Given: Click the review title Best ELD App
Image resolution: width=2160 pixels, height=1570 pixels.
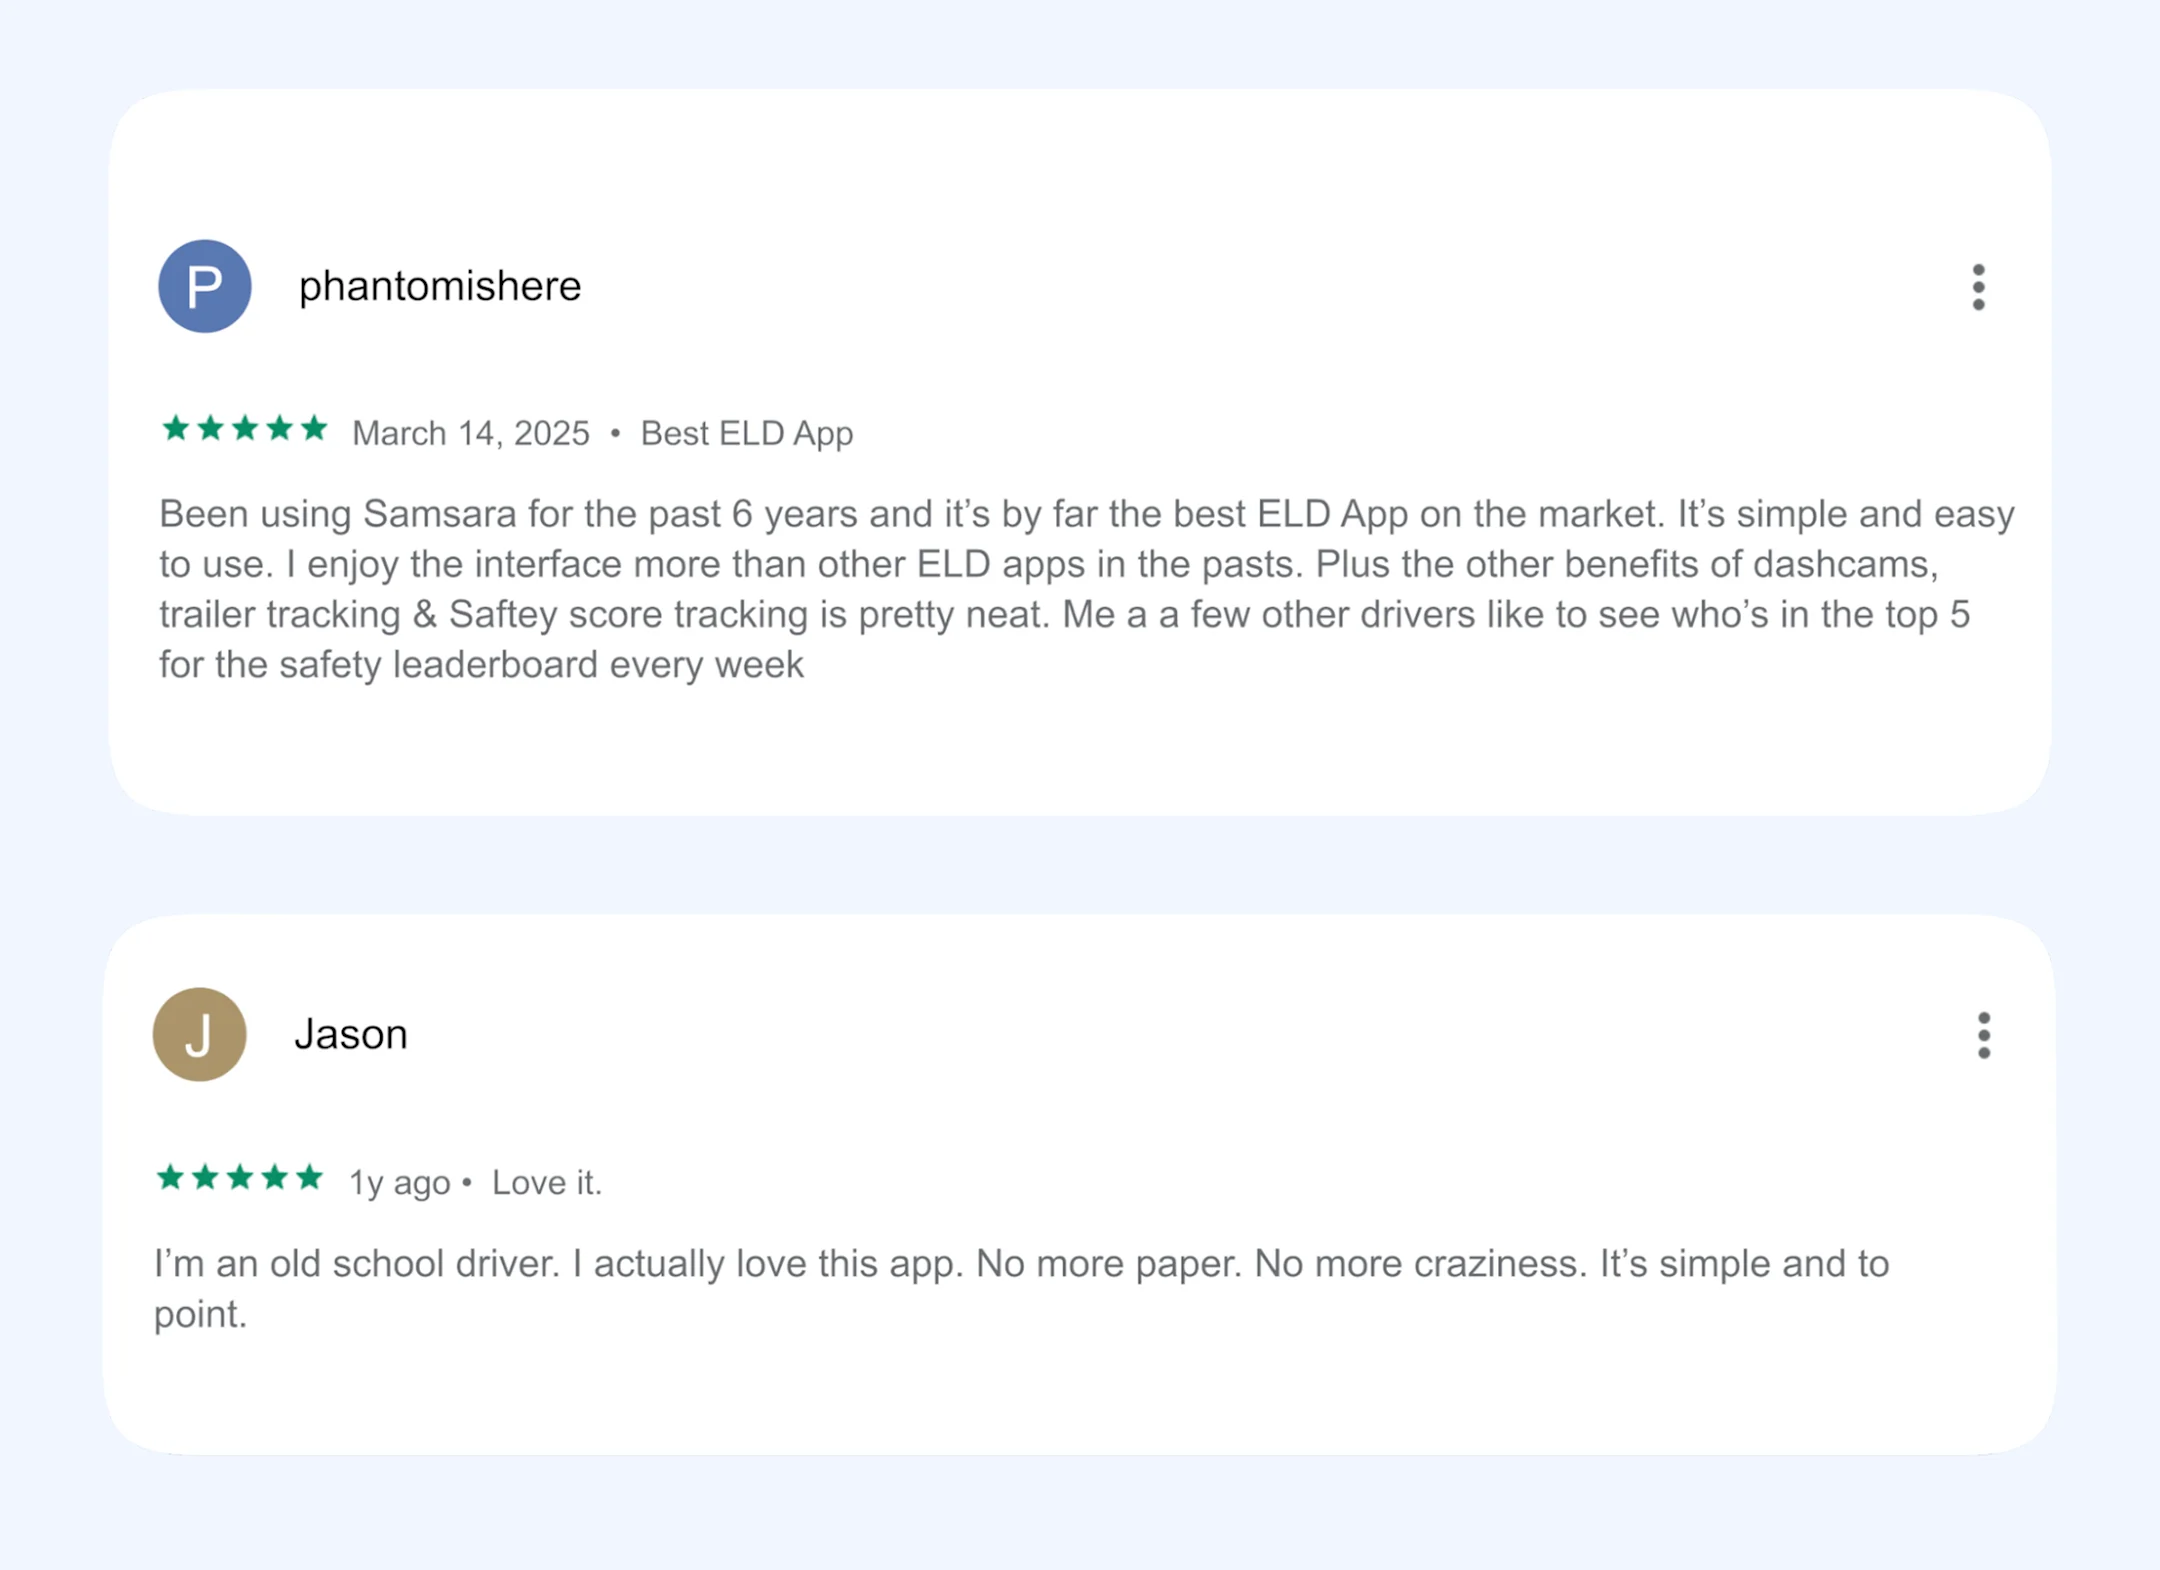Looking at the screenshot, I should point(745,433).
